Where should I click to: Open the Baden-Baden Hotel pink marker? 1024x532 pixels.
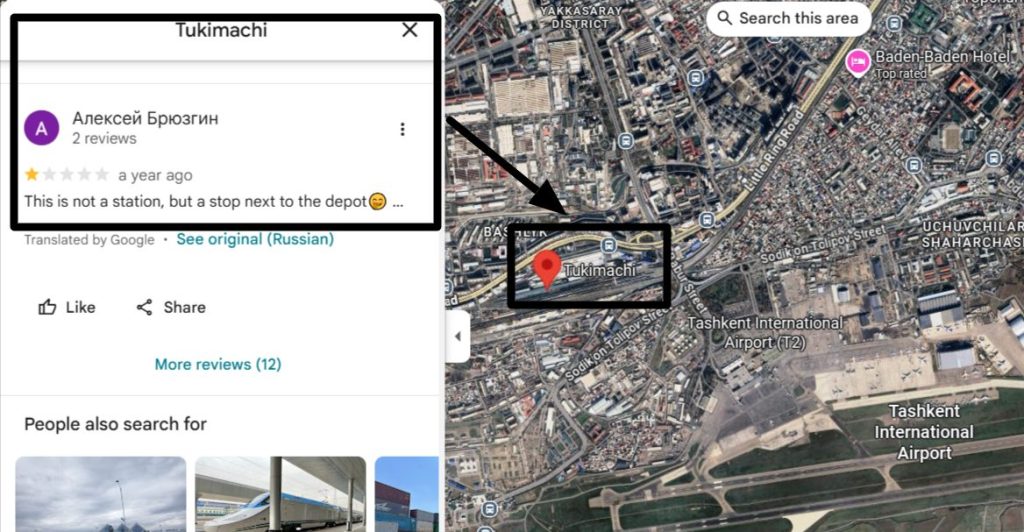click(x=858, y=63)
